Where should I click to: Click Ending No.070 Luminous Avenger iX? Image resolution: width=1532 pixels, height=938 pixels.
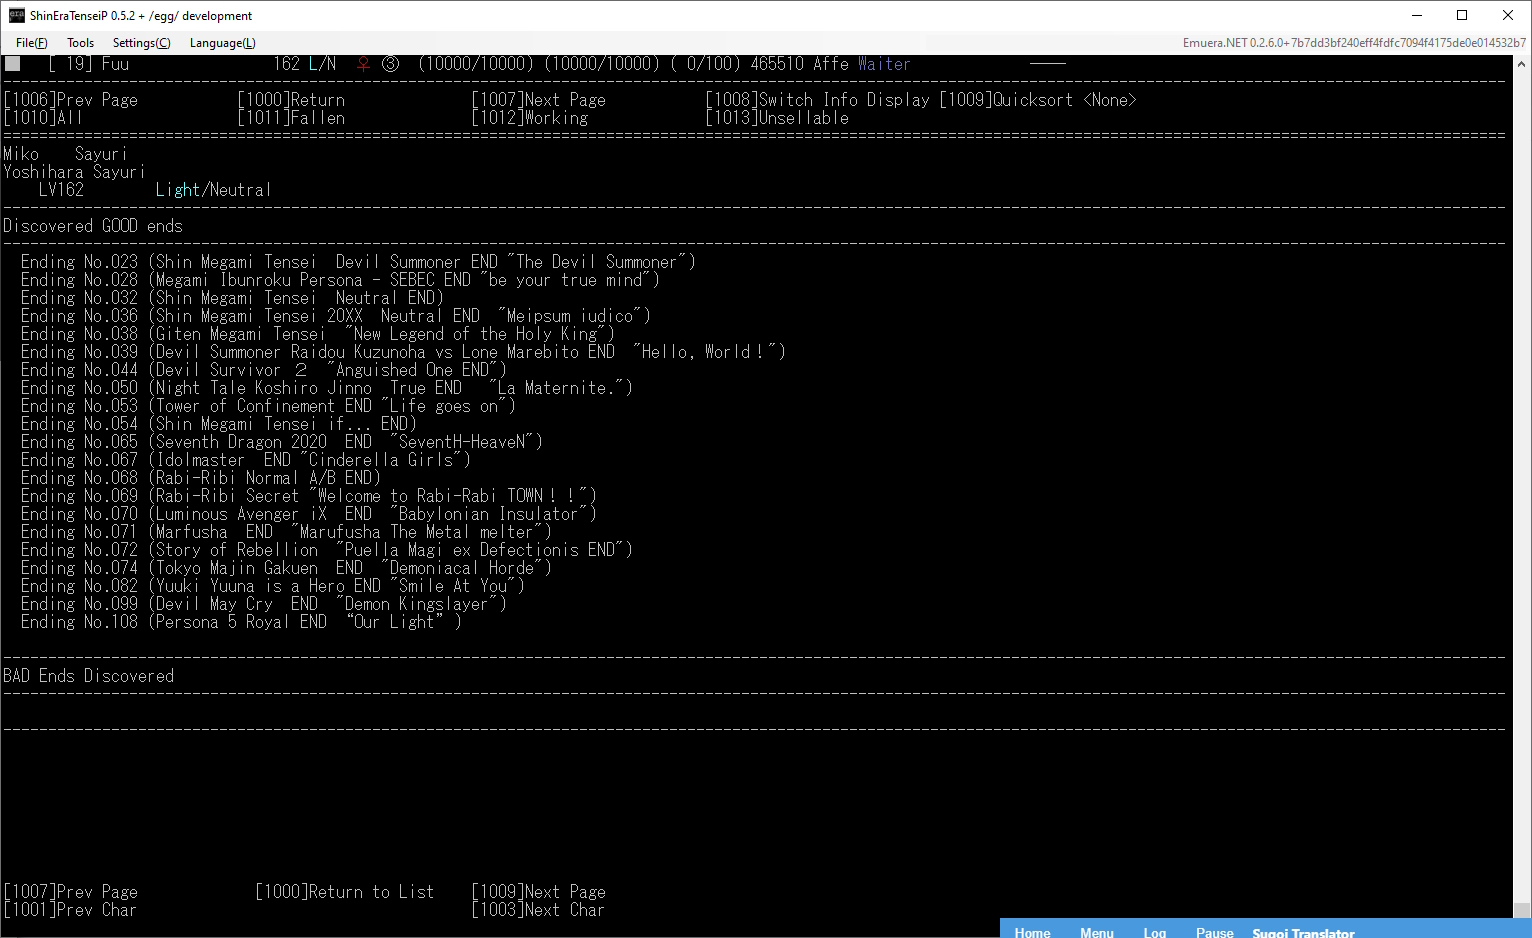tap(309, 514)
